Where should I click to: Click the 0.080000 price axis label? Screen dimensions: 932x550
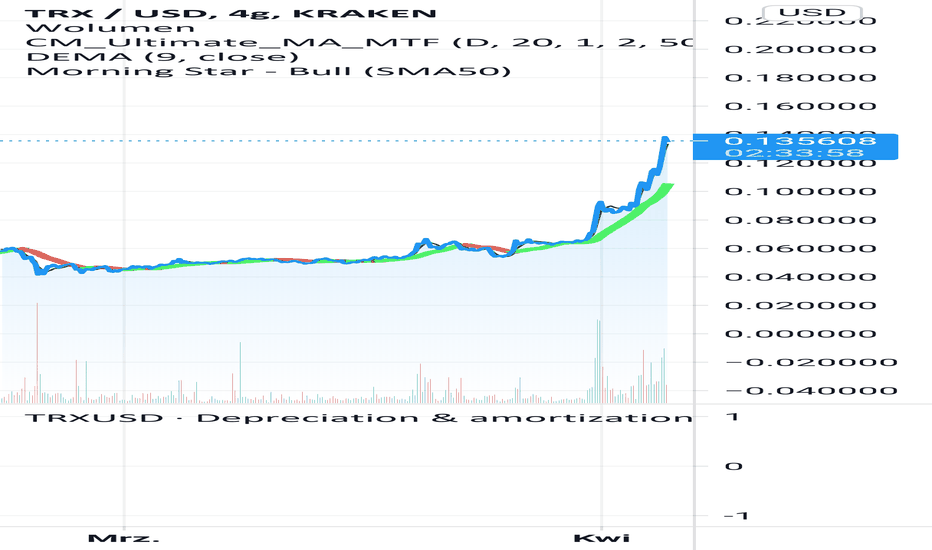click(800, 220)
